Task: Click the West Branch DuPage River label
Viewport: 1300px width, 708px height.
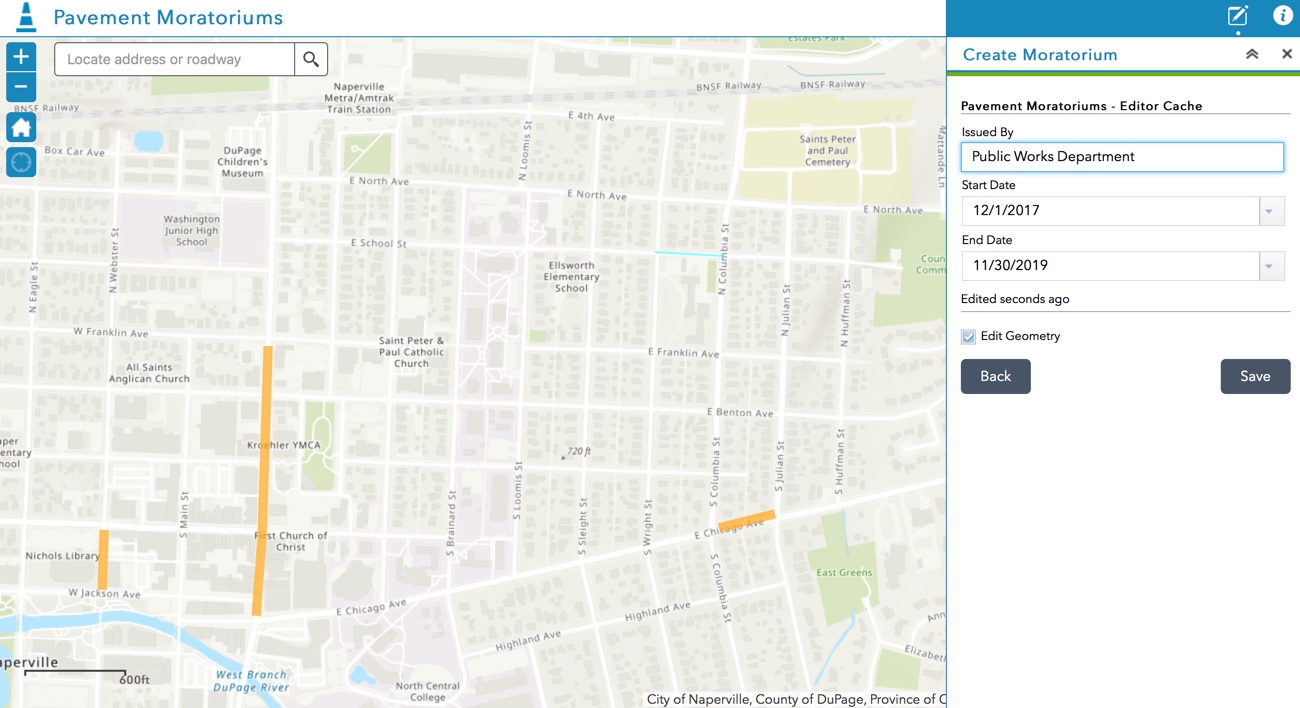Action: (x=252, y=681)
